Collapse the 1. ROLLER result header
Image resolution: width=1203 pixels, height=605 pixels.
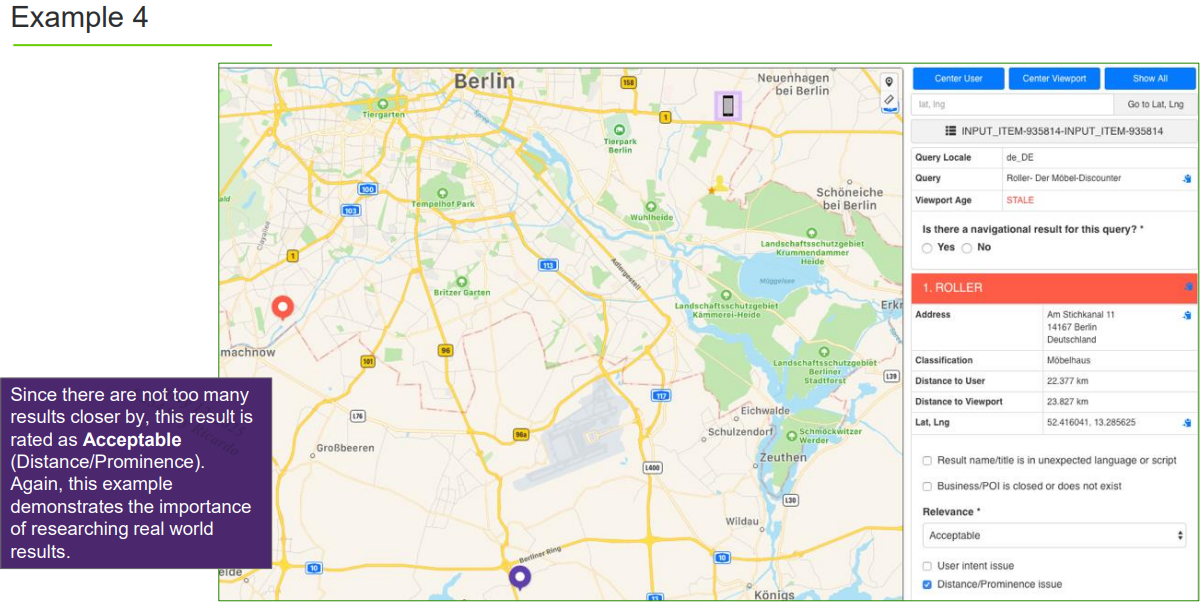tap(1054, 288)
